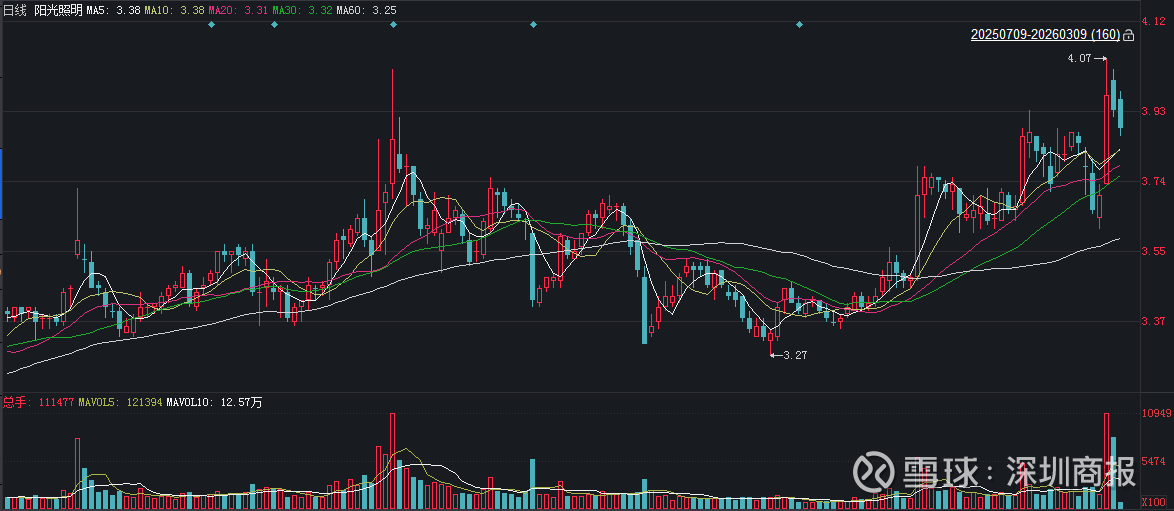Click the 3.93 price axis label
Image resolution: width=1174 pixels, height=511 pixels.
point(1153,112)
